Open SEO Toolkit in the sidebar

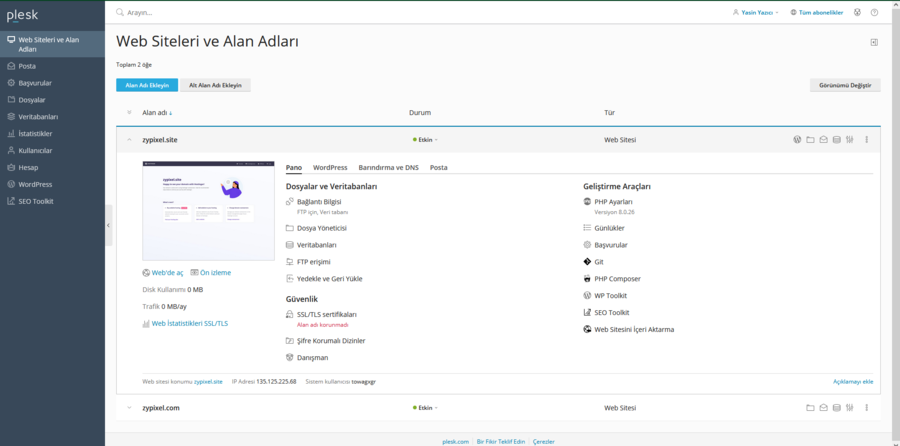click(x=52, y=201)
